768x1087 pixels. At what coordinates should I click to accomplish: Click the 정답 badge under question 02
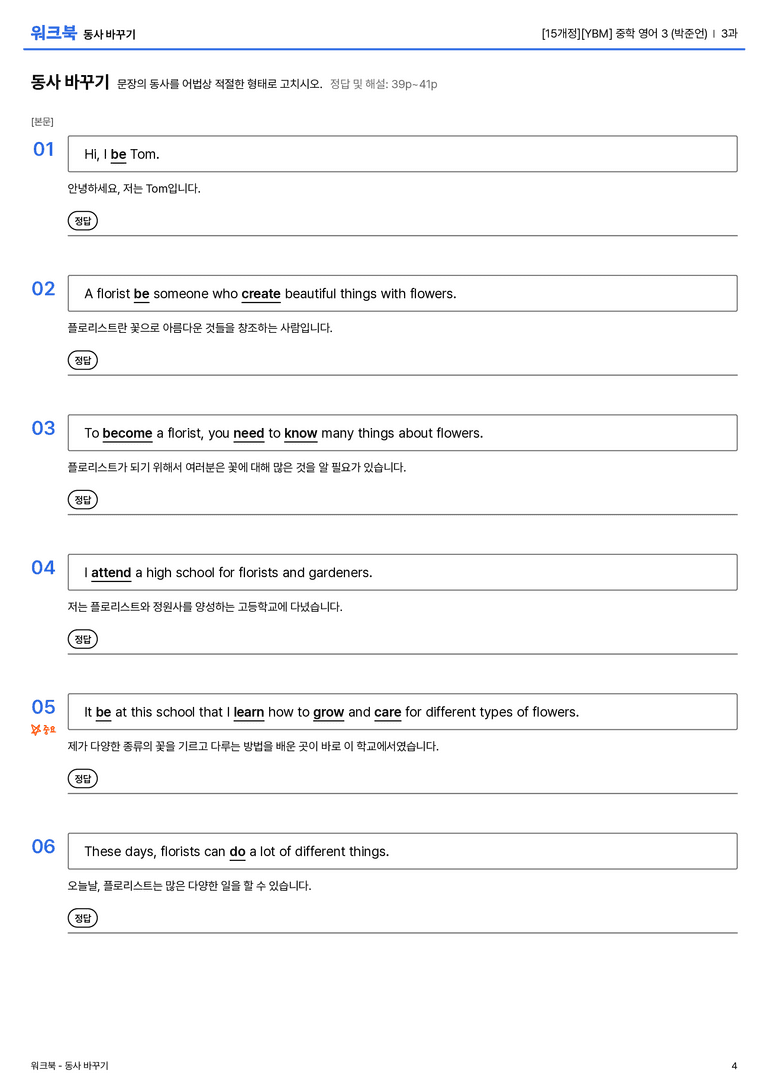(x=82, y=360)
